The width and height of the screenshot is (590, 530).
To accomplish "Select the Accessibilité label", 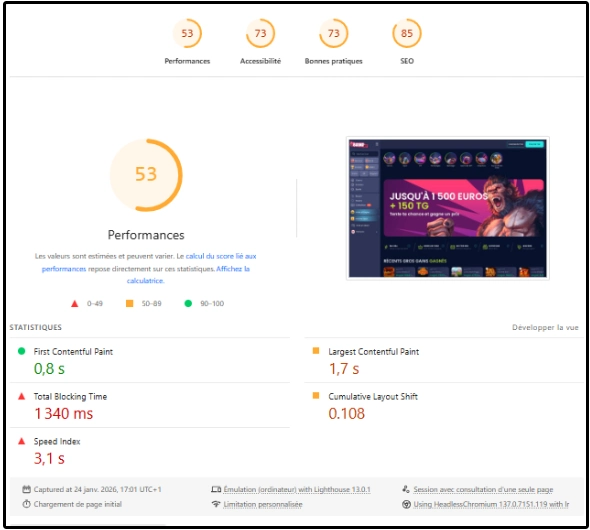I will pos(260,61).
